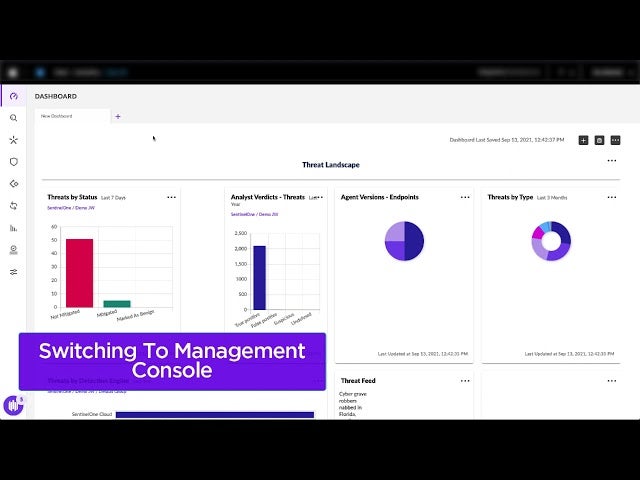The height and width of the screenshot is (480, 640).
Task: Click the trash icon to delete dashboard
Action: coord(599,140)
